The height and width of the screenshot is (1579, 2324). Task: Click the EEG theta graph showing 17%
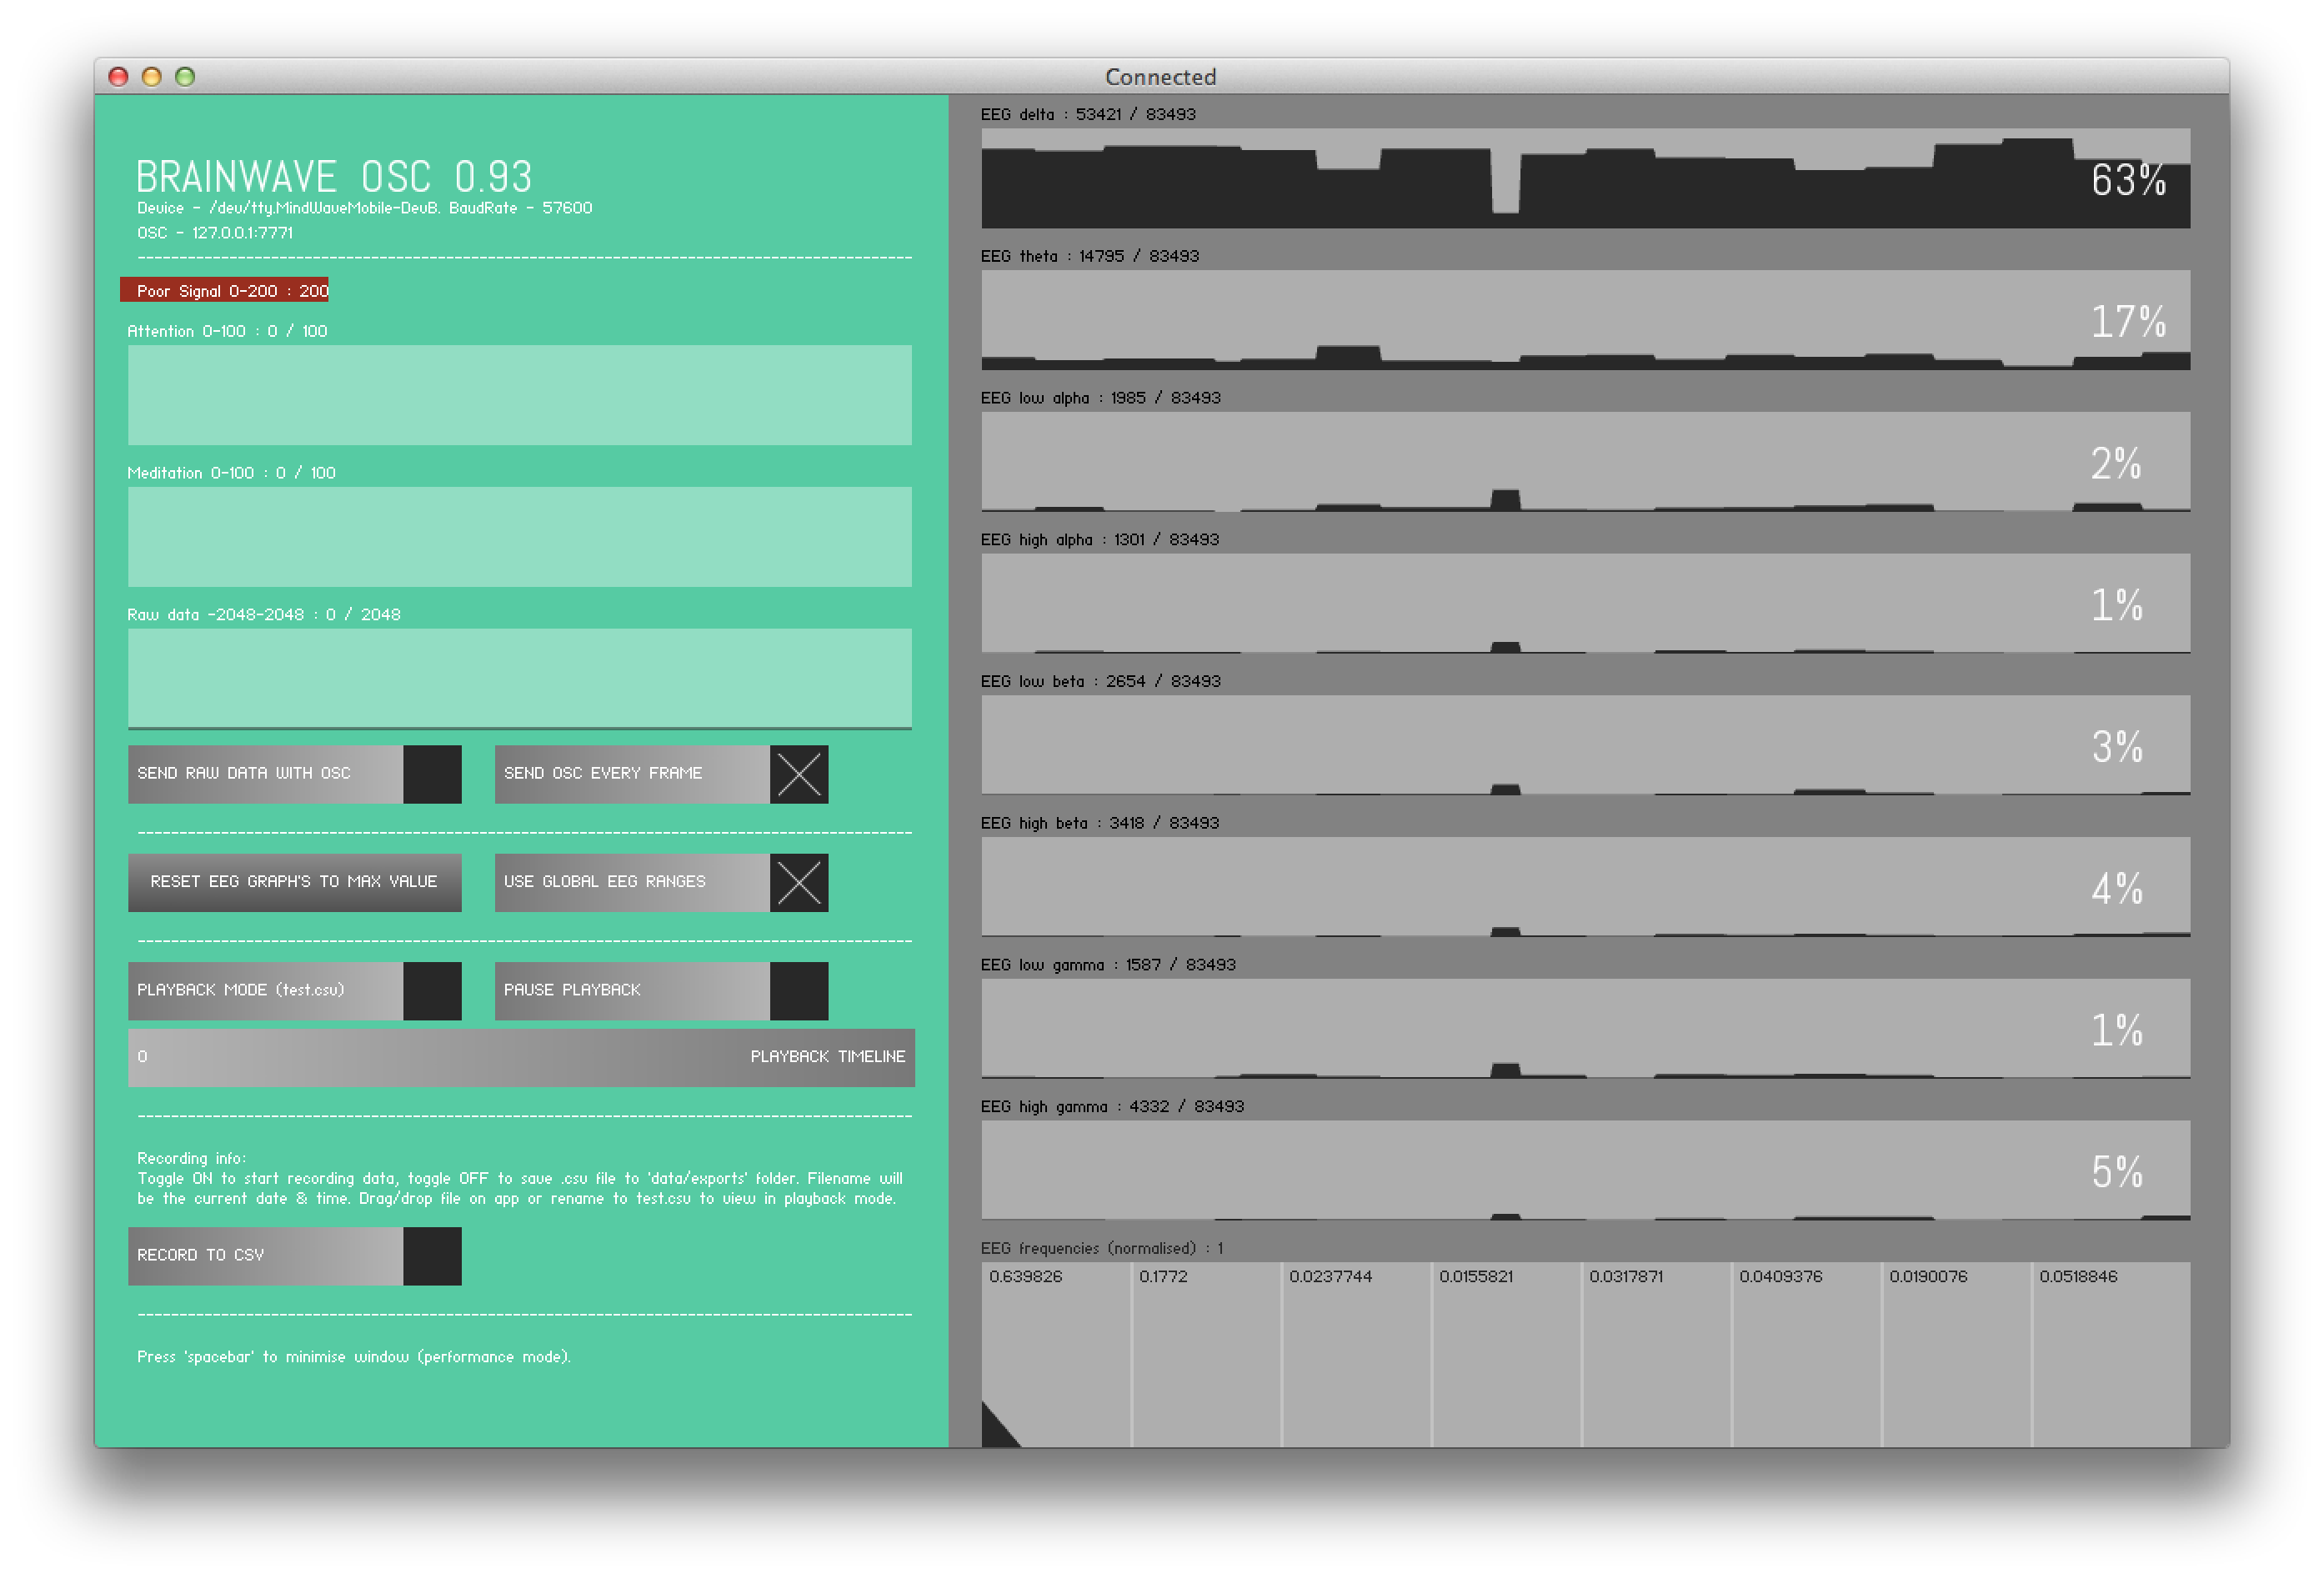[x=1585, y=320]
